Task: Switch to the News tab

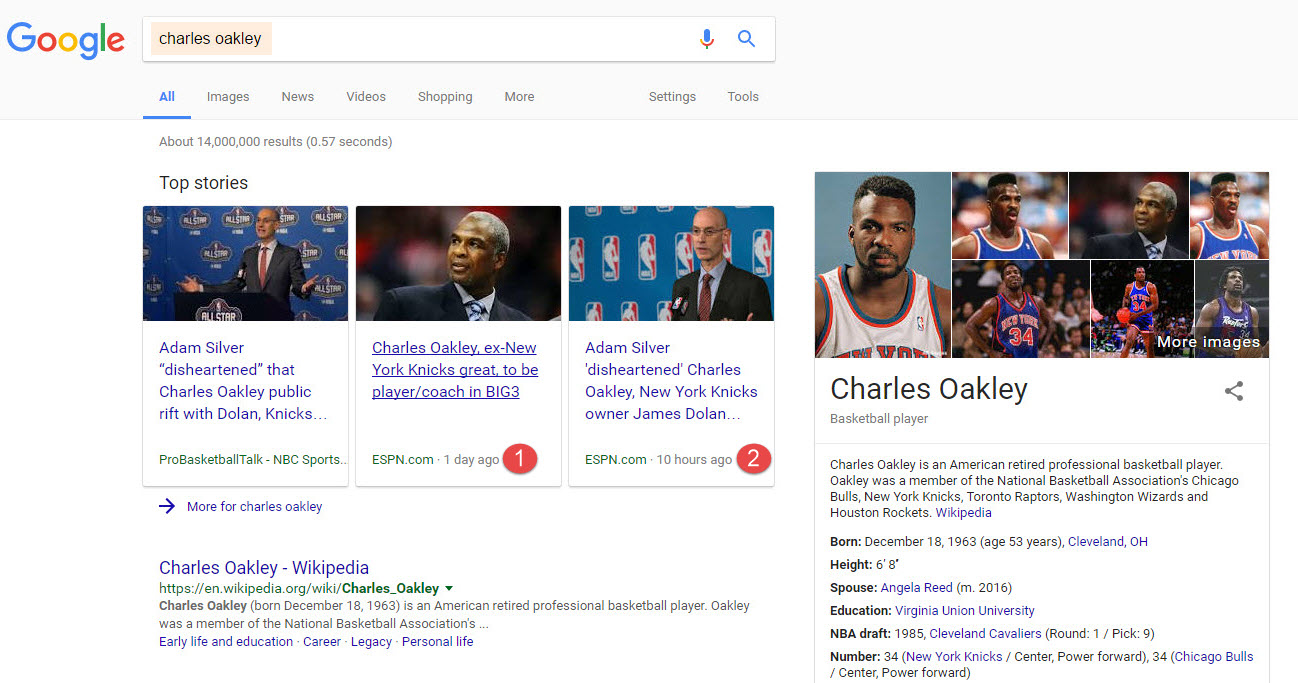Action: click(298, 97)
